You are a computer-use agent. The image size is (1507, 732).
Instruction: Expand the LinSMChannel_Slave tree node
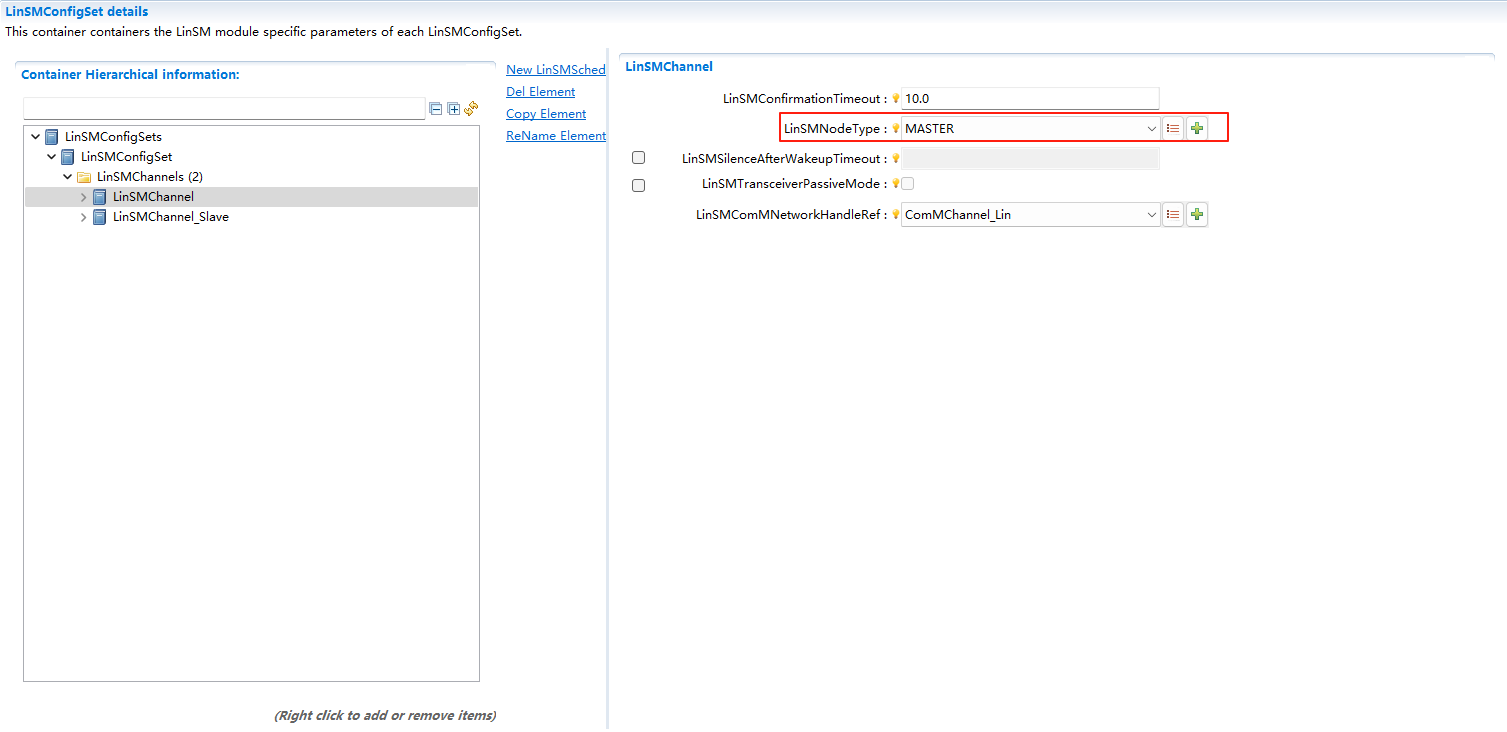point(84,217)
